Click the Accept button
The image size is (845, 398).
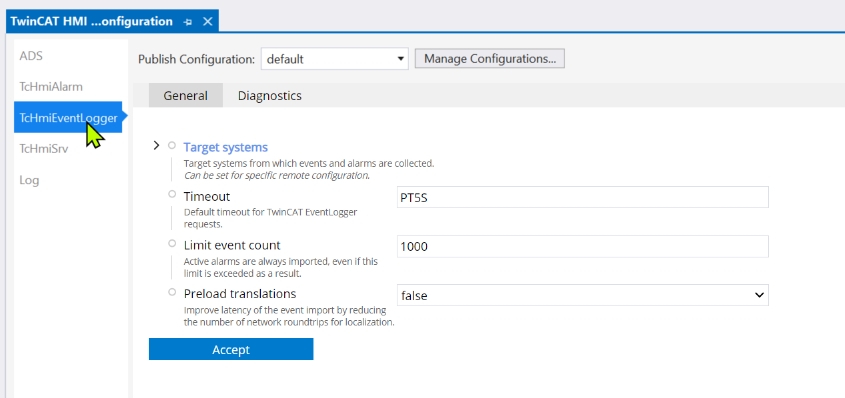point(231,349)
